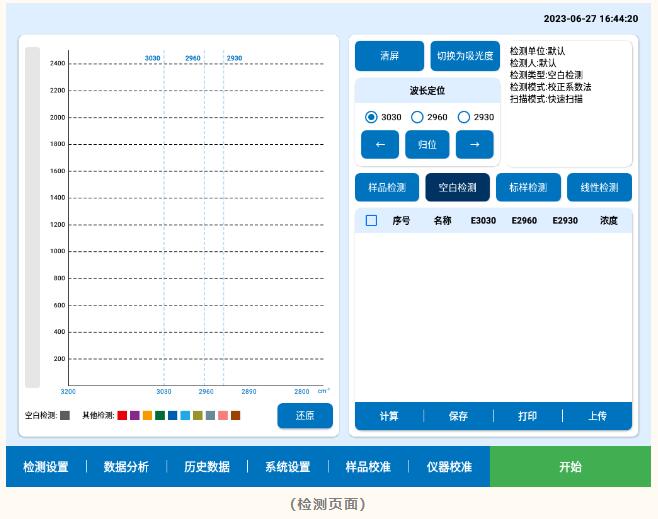The image size is (658, 519).
Task: Switch to 空白检测 tab
Action: pos(457,187)
